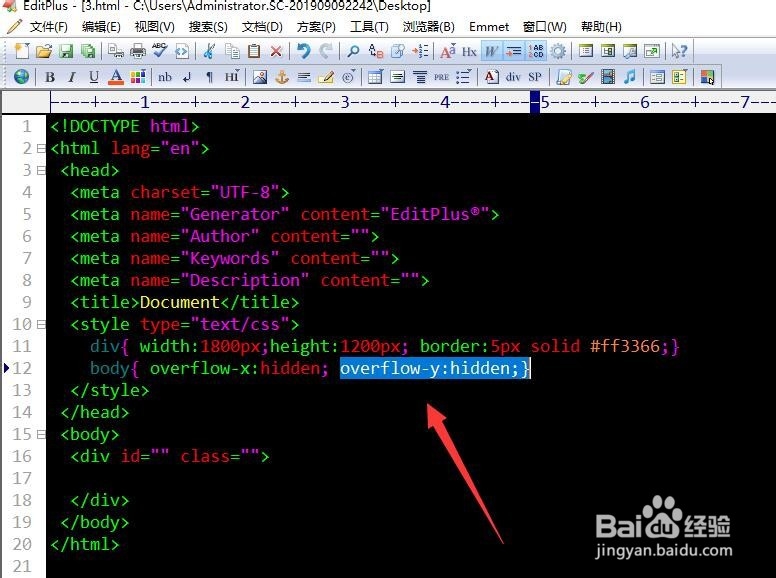Open Find with the magnifier icon

[x=353, y=51]
